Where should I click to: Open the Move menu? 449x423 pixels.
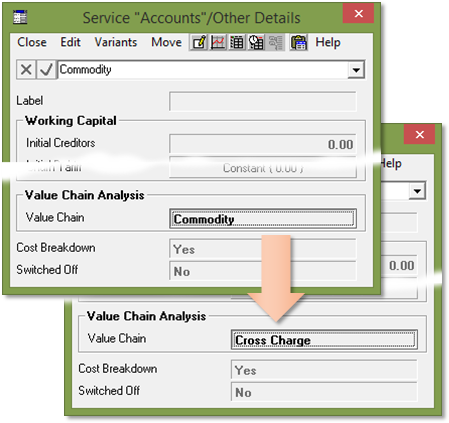166,42
